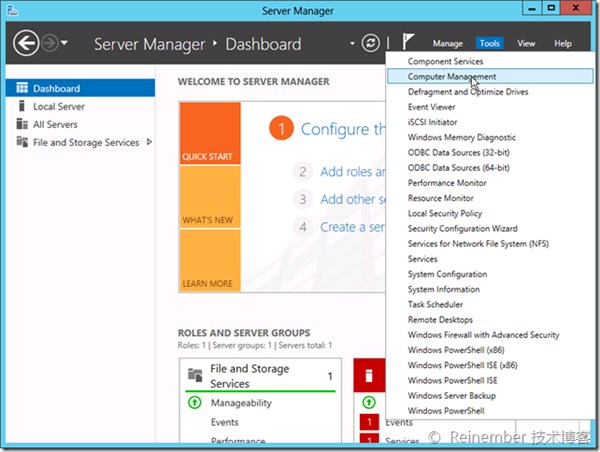Open the navigation history dropdown arrow
Screen dimensions: 600x452
65,44
